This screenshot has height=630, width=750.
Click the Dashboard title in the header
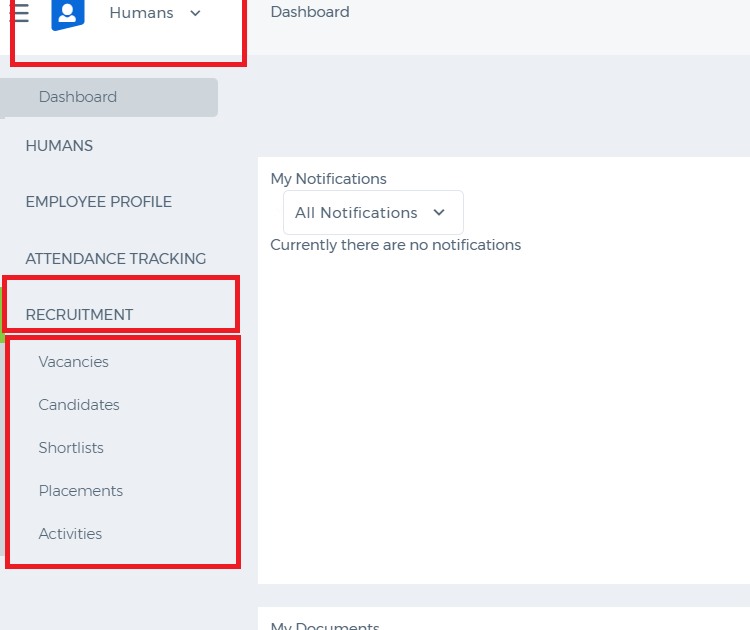[310, 12]
